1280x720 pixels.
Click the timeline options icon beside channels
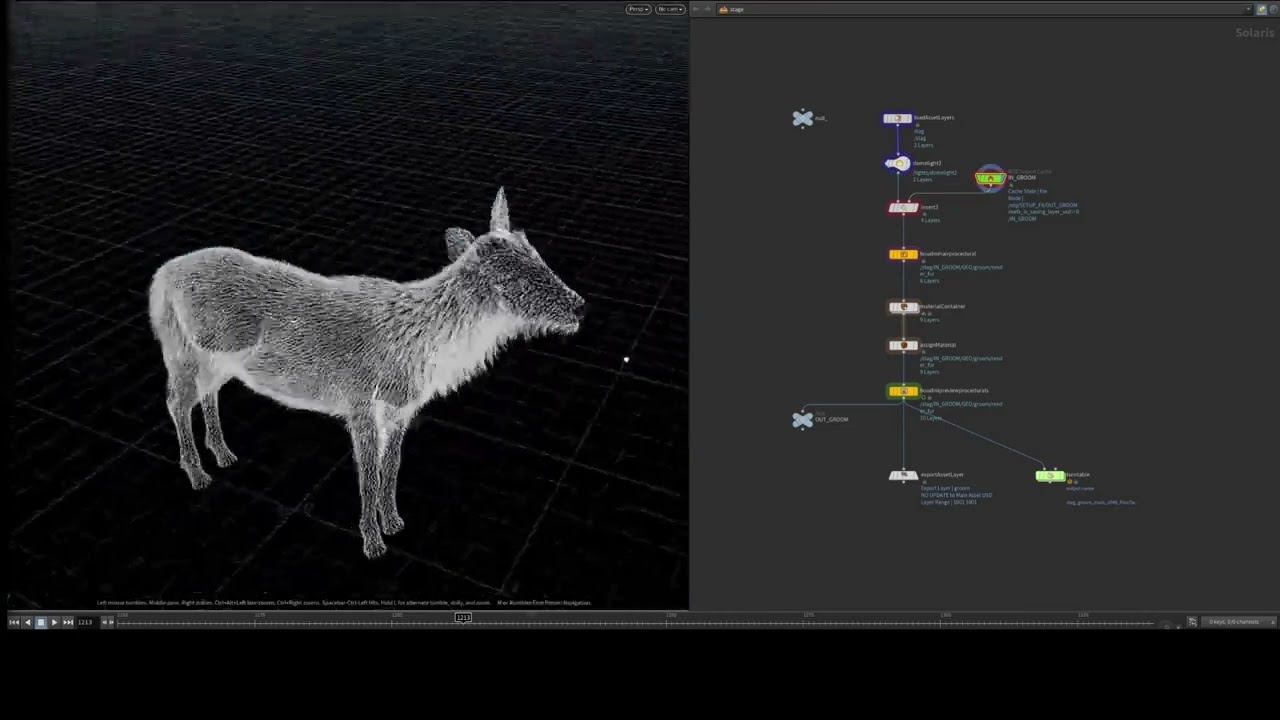pos(1192,622)
